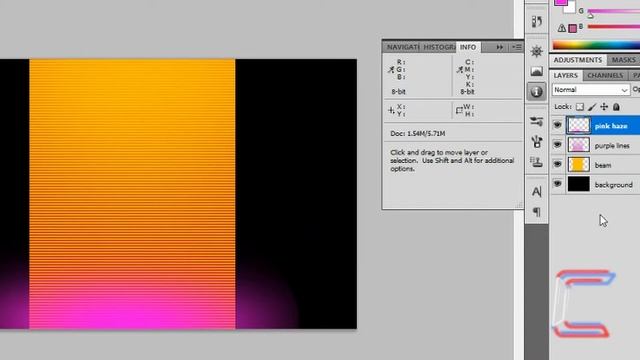Screen dimensions: 640x360
Task: Hide the pink haze layer
Action: 557,125
